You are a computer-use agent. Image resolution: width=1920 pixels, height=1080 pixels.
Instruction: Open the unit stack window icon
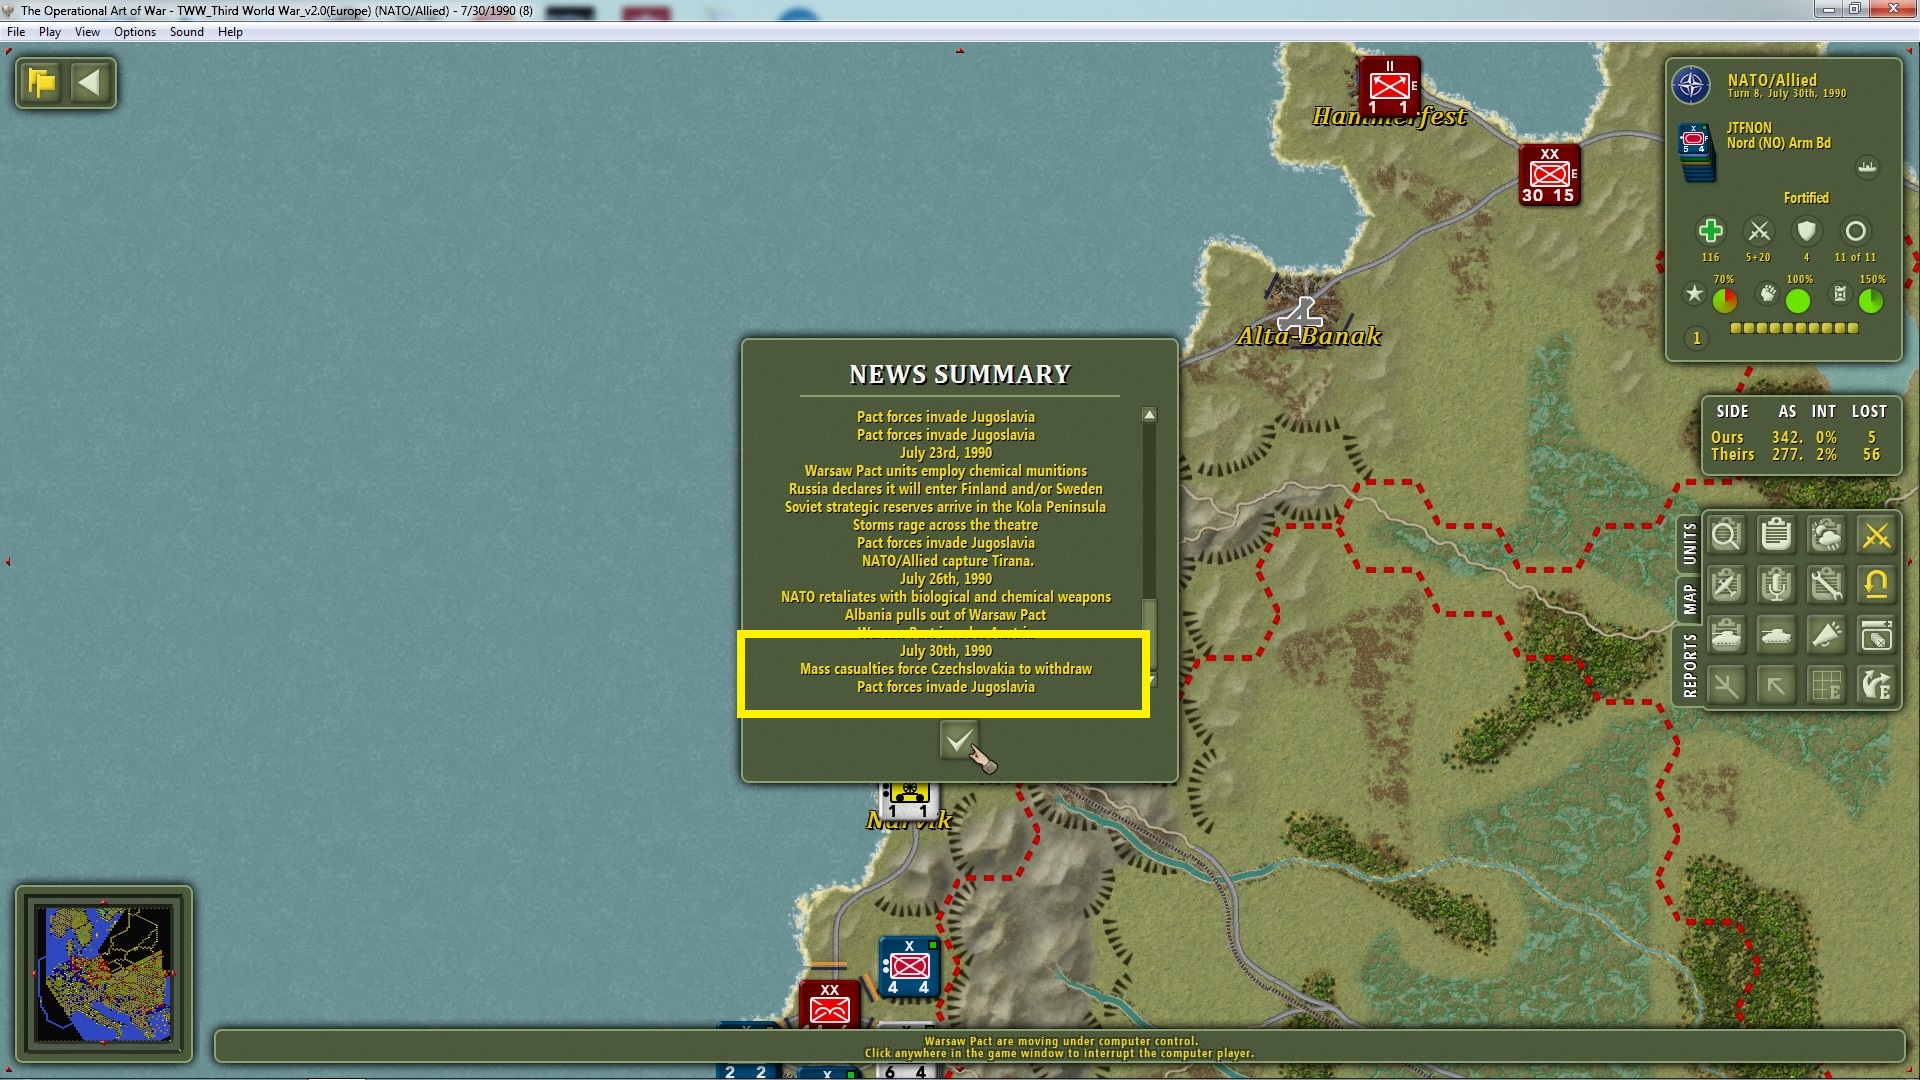1876,635
